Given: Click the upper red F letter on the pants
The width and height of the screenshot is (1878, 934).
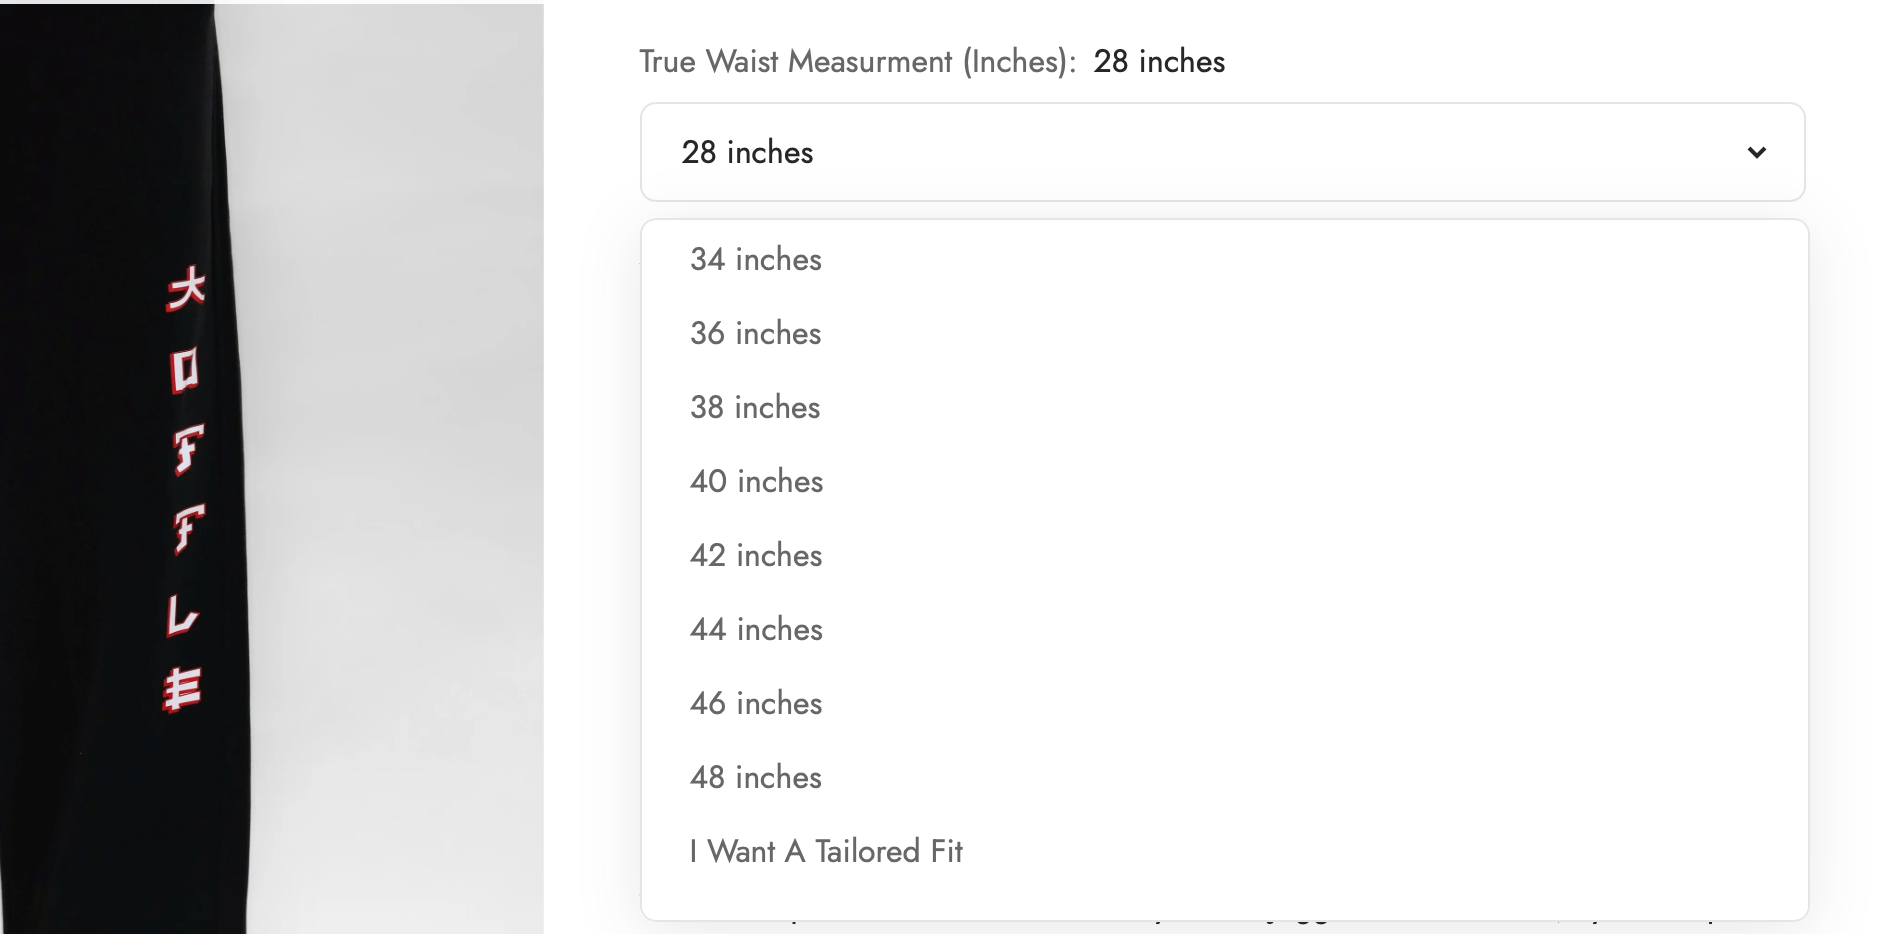Looking at the screenshot, I should coord(187,449).
